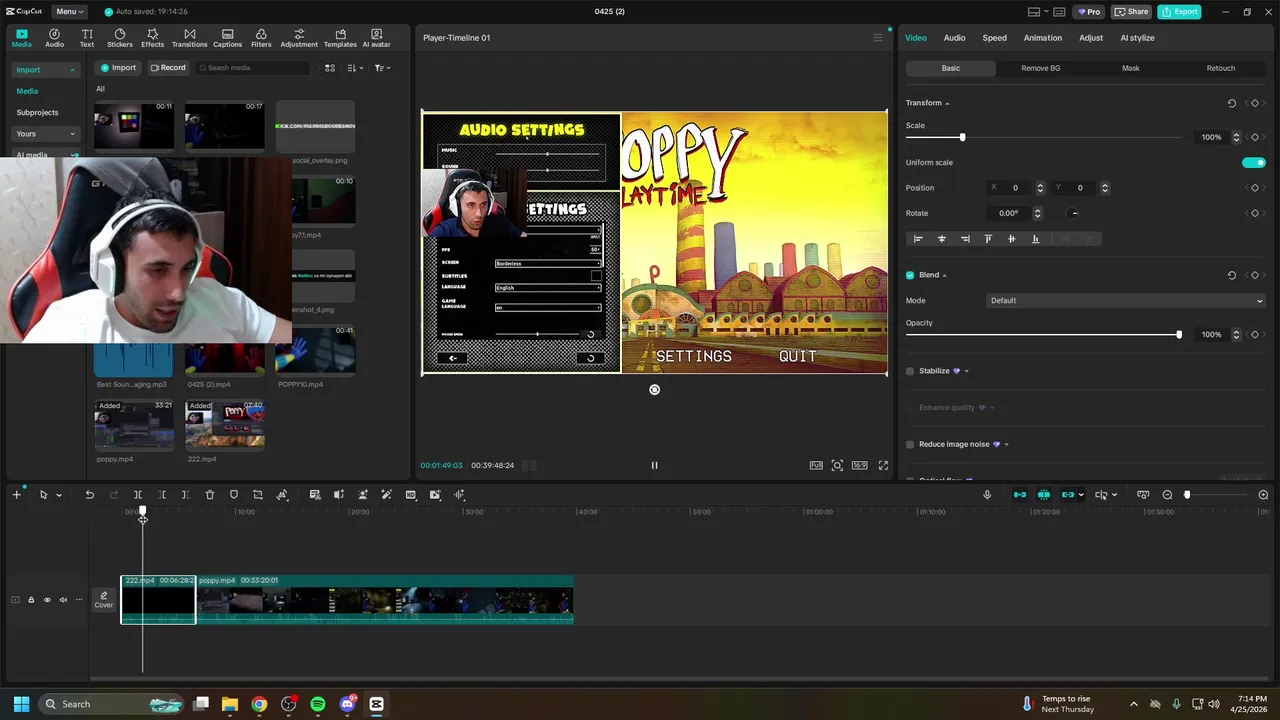Screen dimensions: 1280x720
Task: Click the Opacity slider handle
Action: 1179,334
